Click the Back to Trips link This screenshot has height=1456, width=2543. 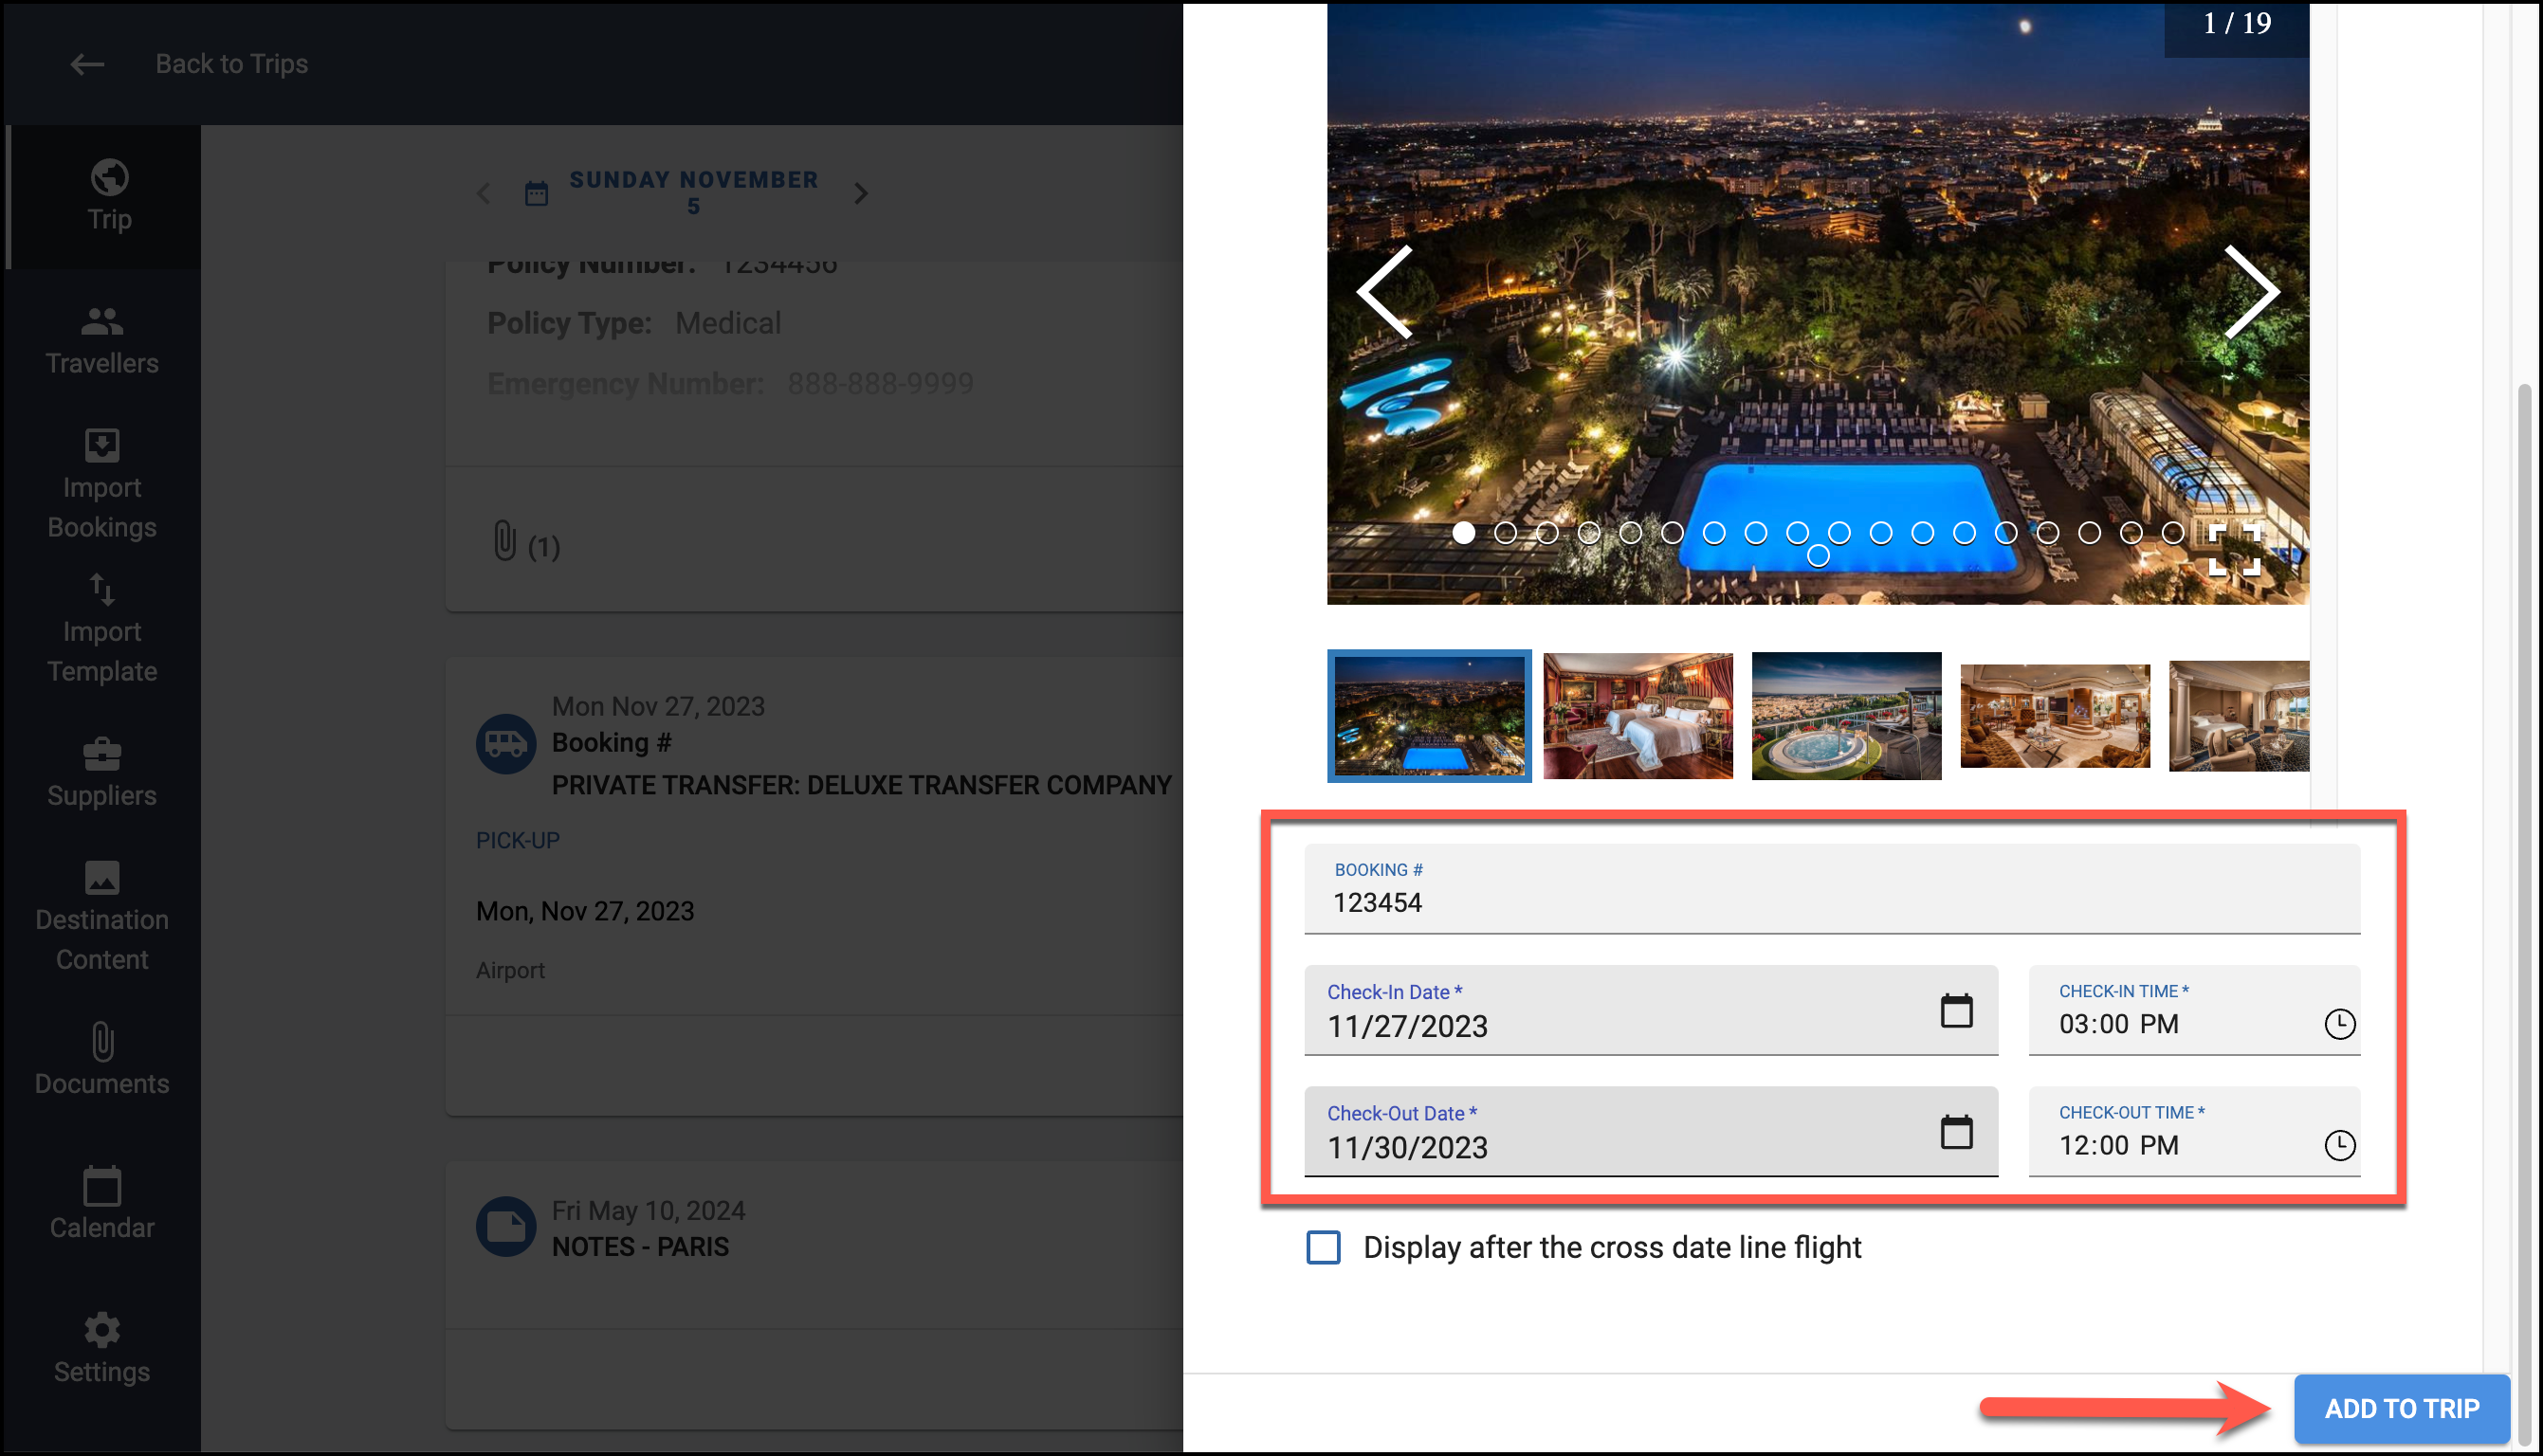(231, 64)
